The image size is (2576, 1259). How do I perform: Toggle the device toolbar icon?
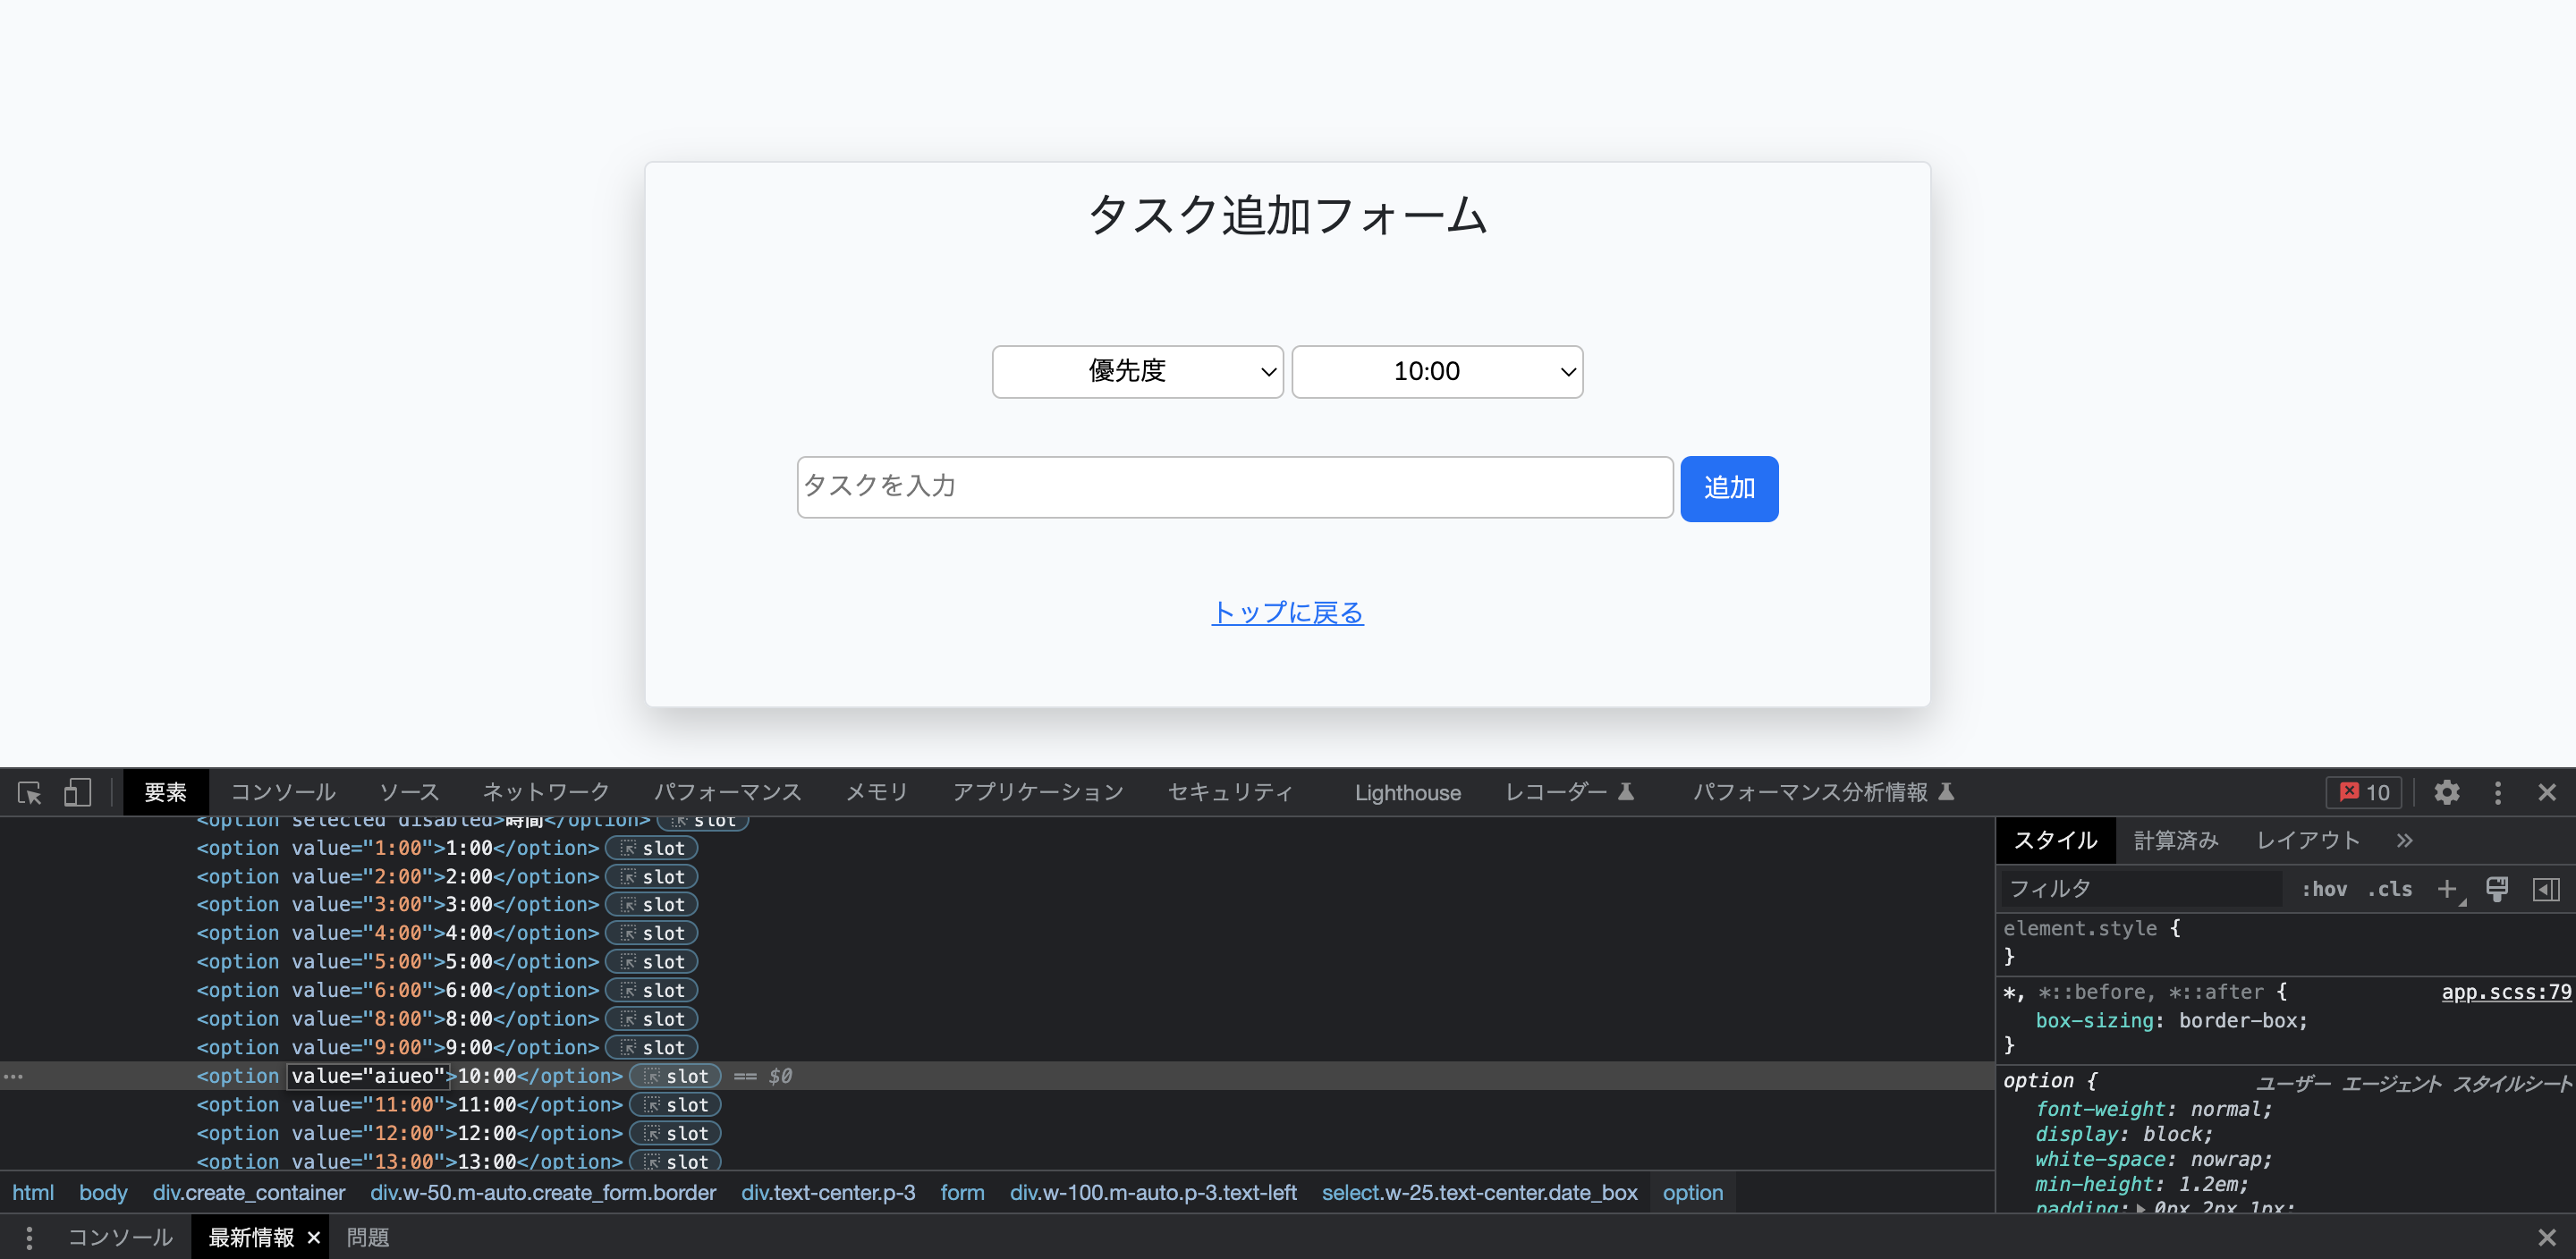tap(78, 792)
